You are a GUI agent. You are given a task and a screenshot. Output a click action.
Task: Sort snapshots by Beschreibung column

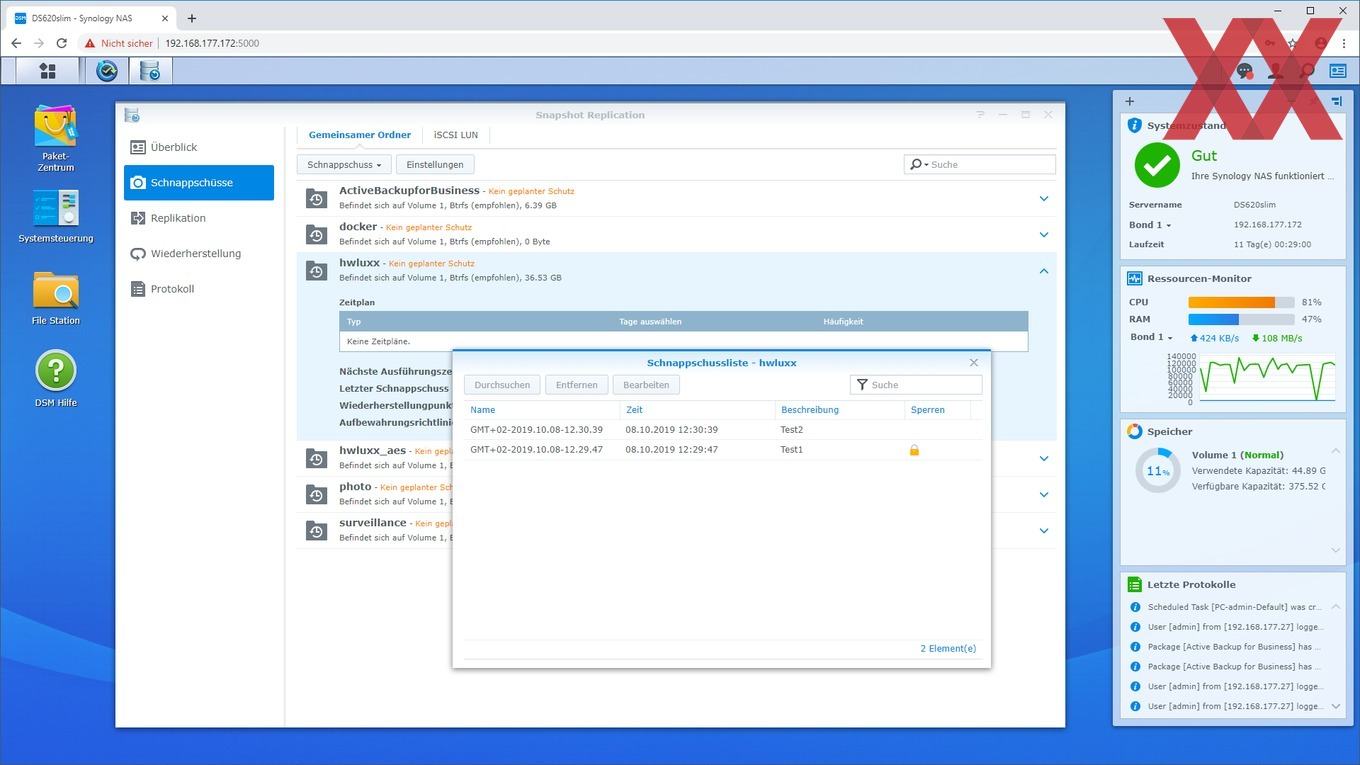tap(840, 410)
